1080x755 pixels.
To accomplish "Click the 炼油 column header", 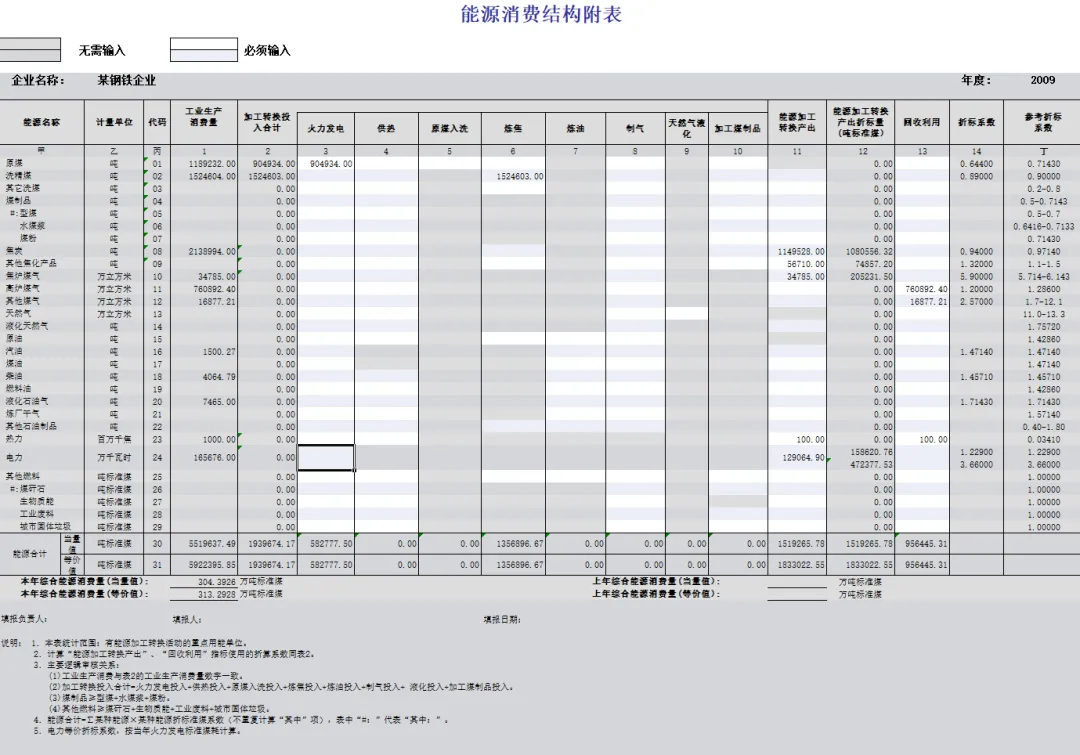I will tap(576, 128).
